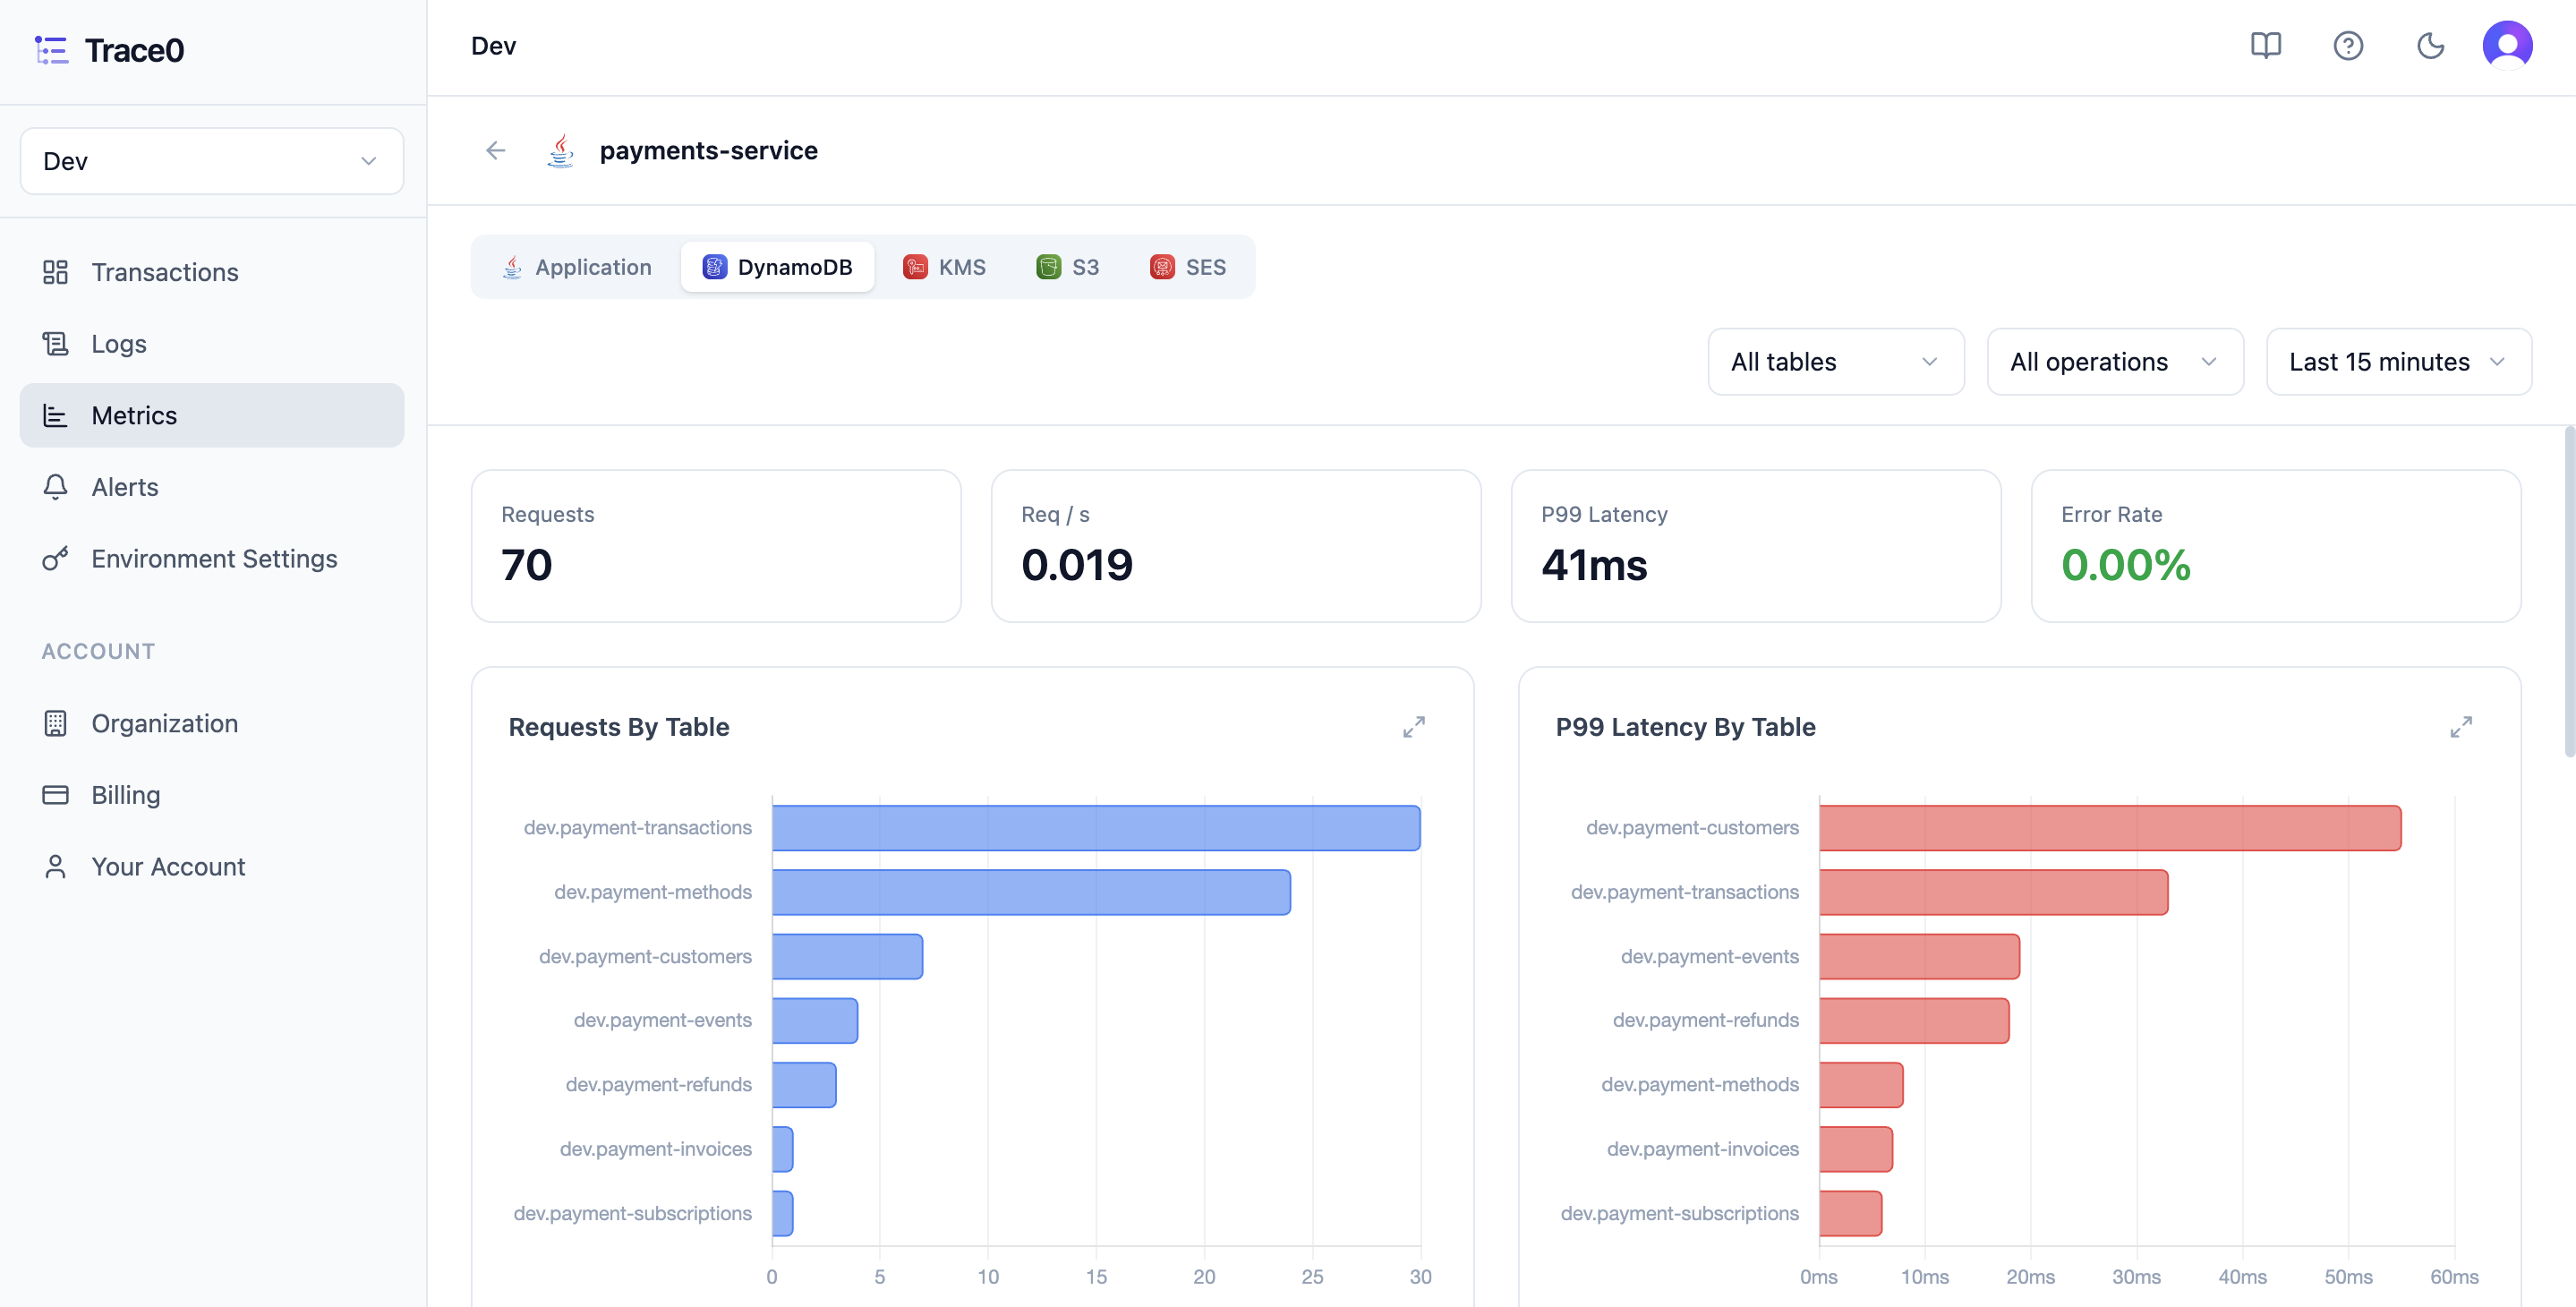This screenshot has width=2576, height=1307.
Task: Go back with the arrow icon
Action: coord(496,150)
